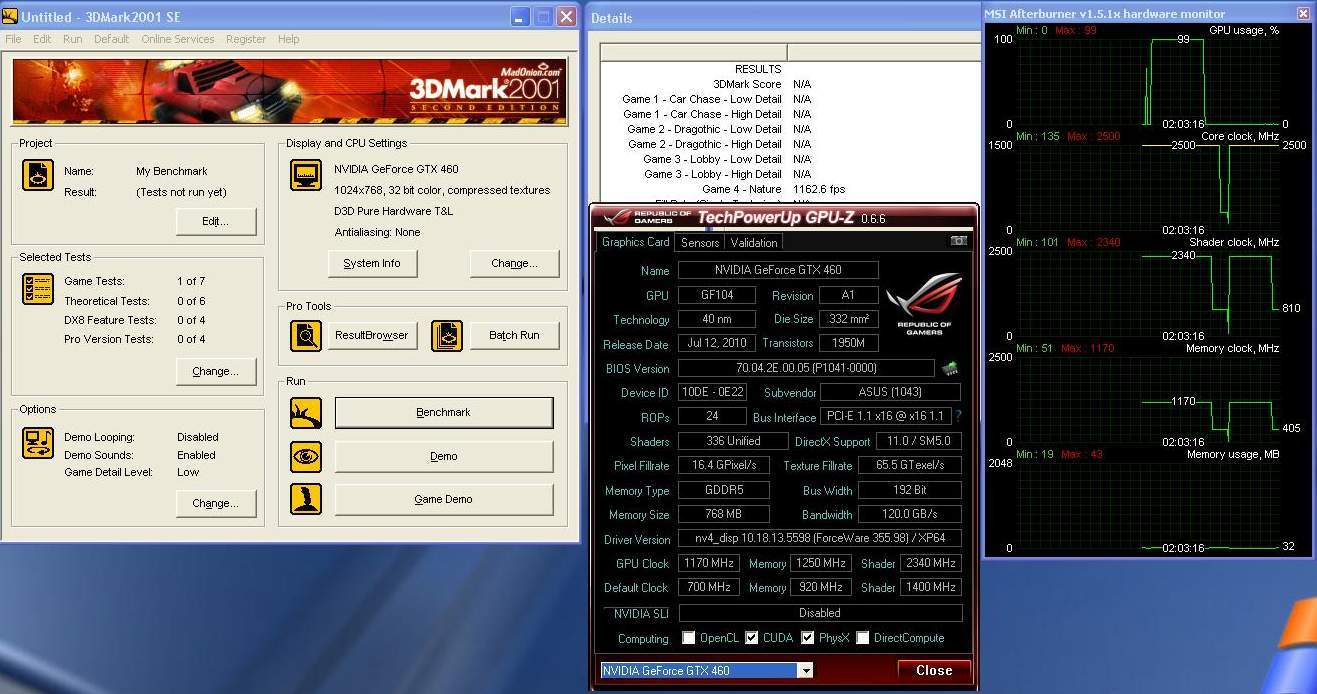This screenshot has width=1317, height=694.
Task: Click the Display and CPU monitor icon
Action: point(306,175)
